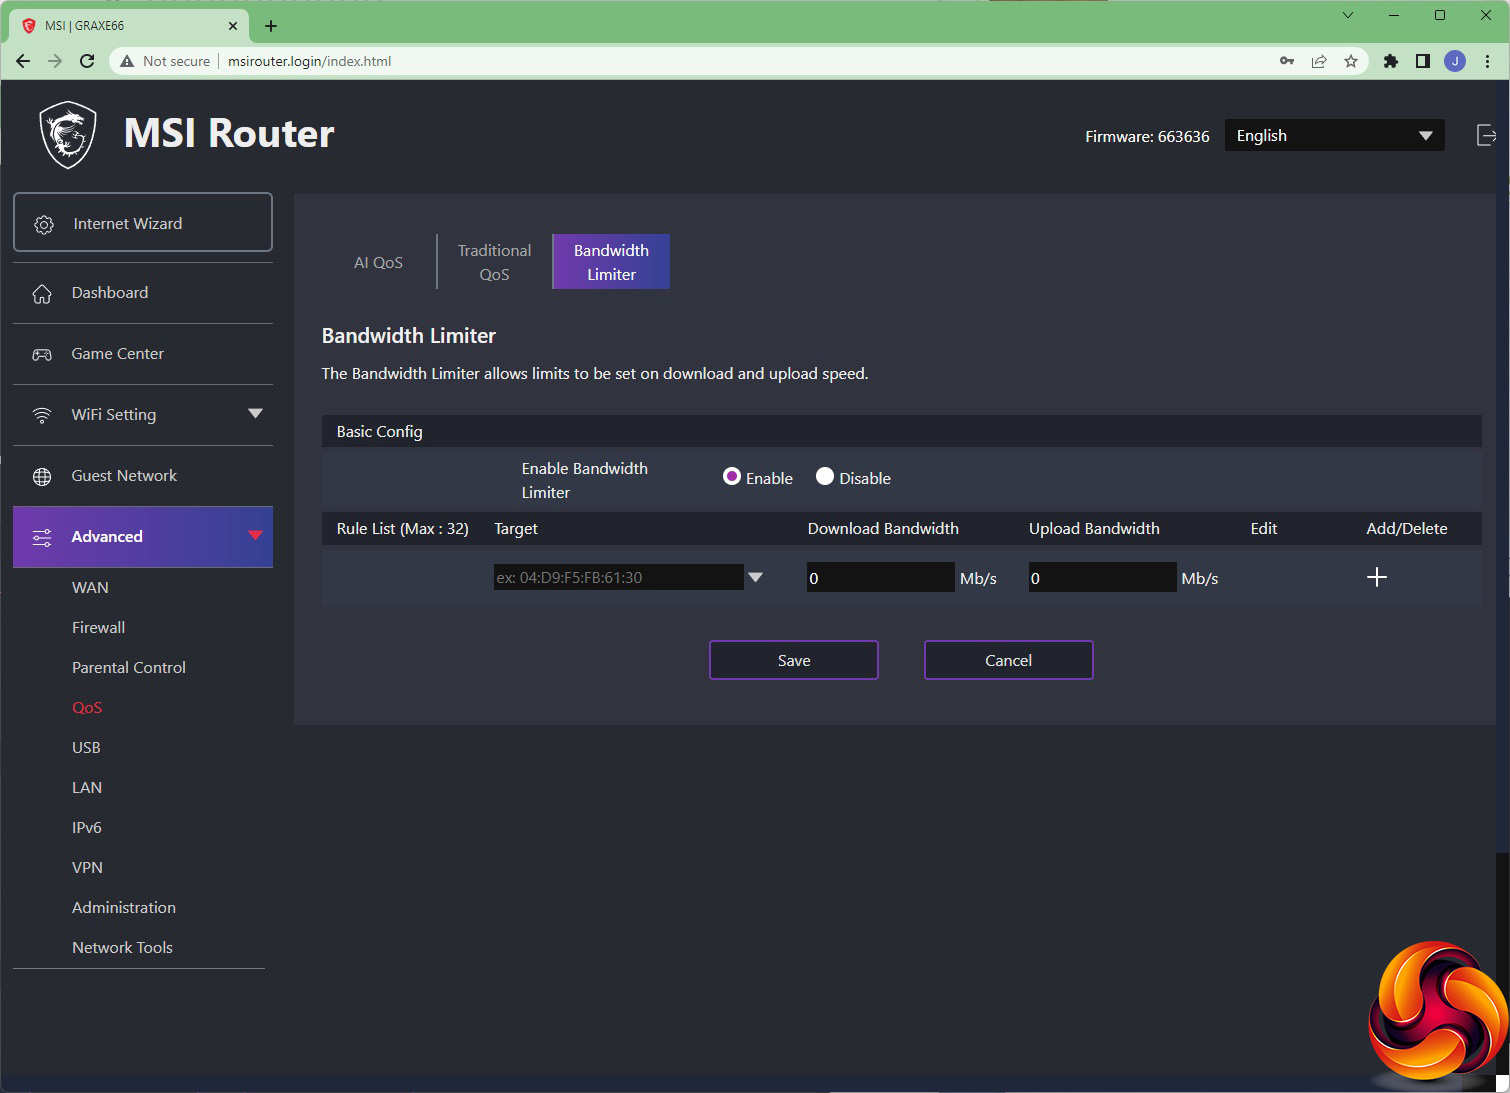Screen dimensions: 1510x1093
Task: Click the MSI Router title text
Action: pos(229,133)
